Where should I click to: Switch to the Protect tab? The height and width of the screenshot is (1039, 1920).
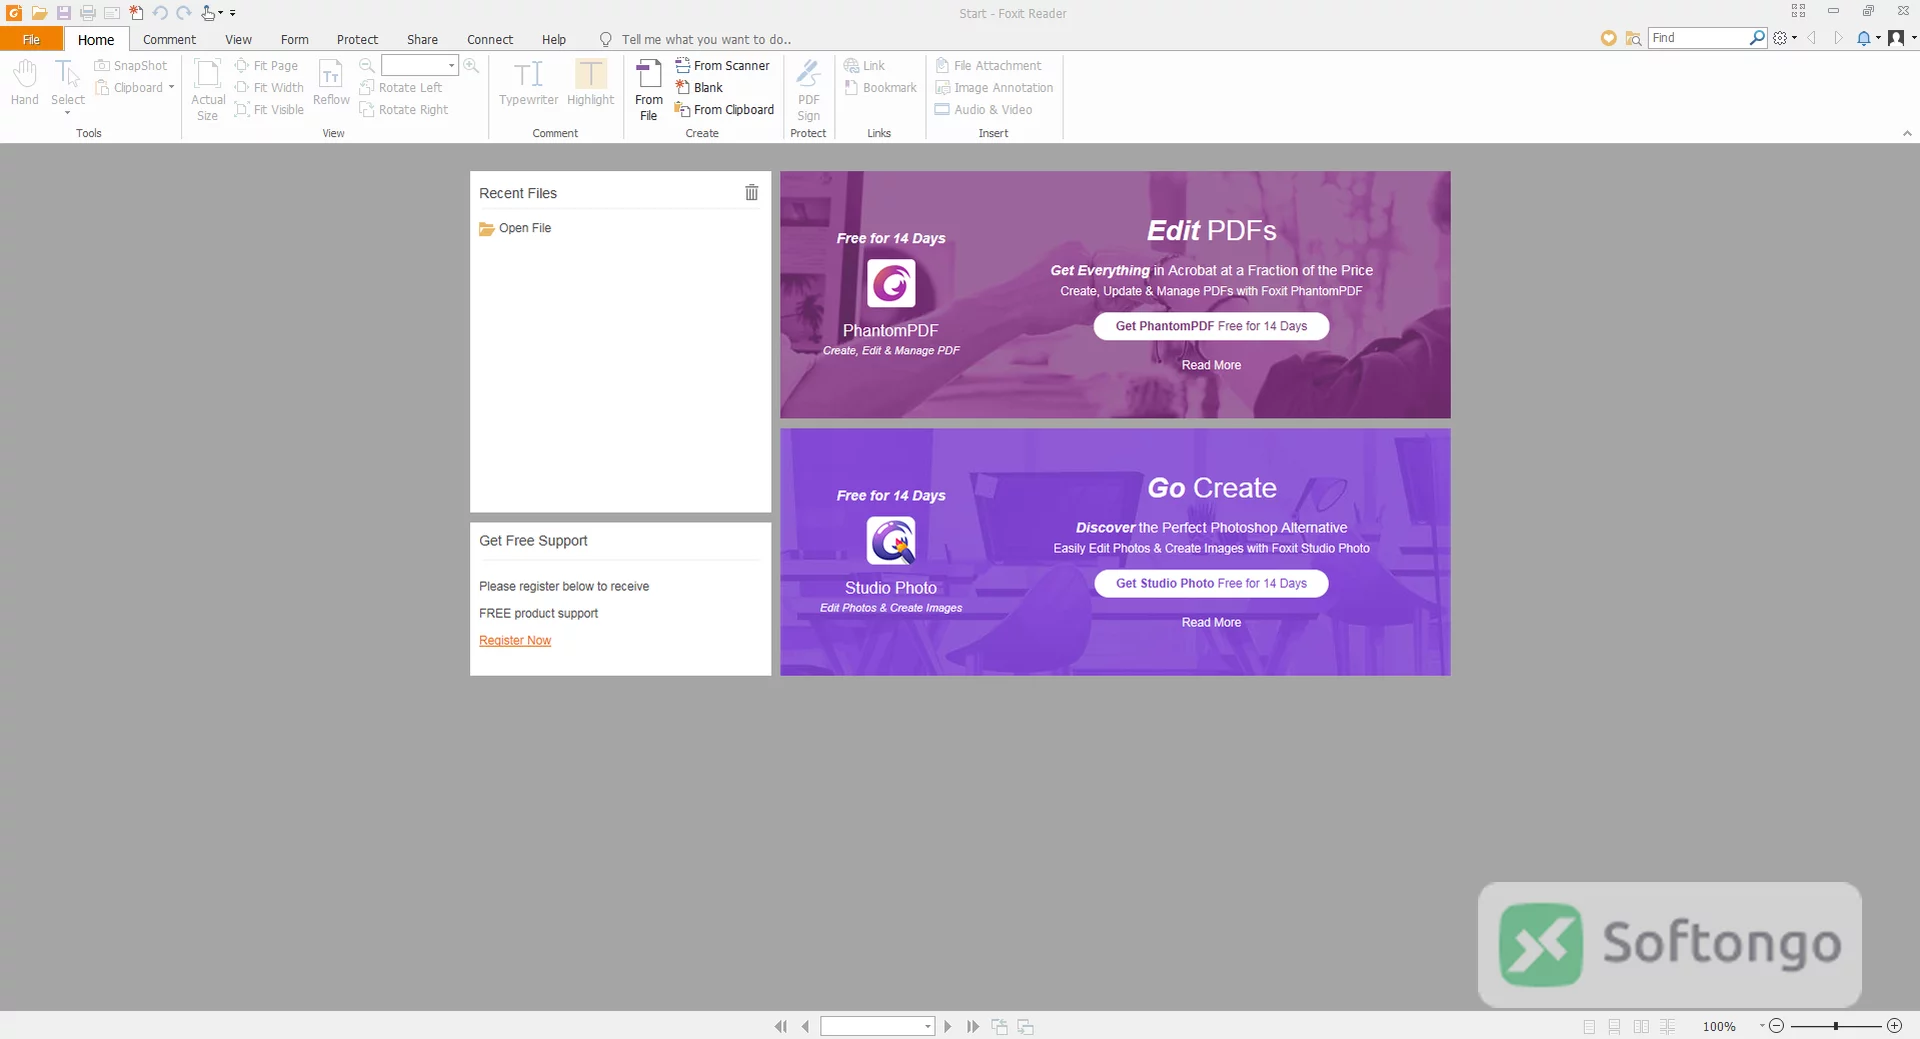coord(357,39)
